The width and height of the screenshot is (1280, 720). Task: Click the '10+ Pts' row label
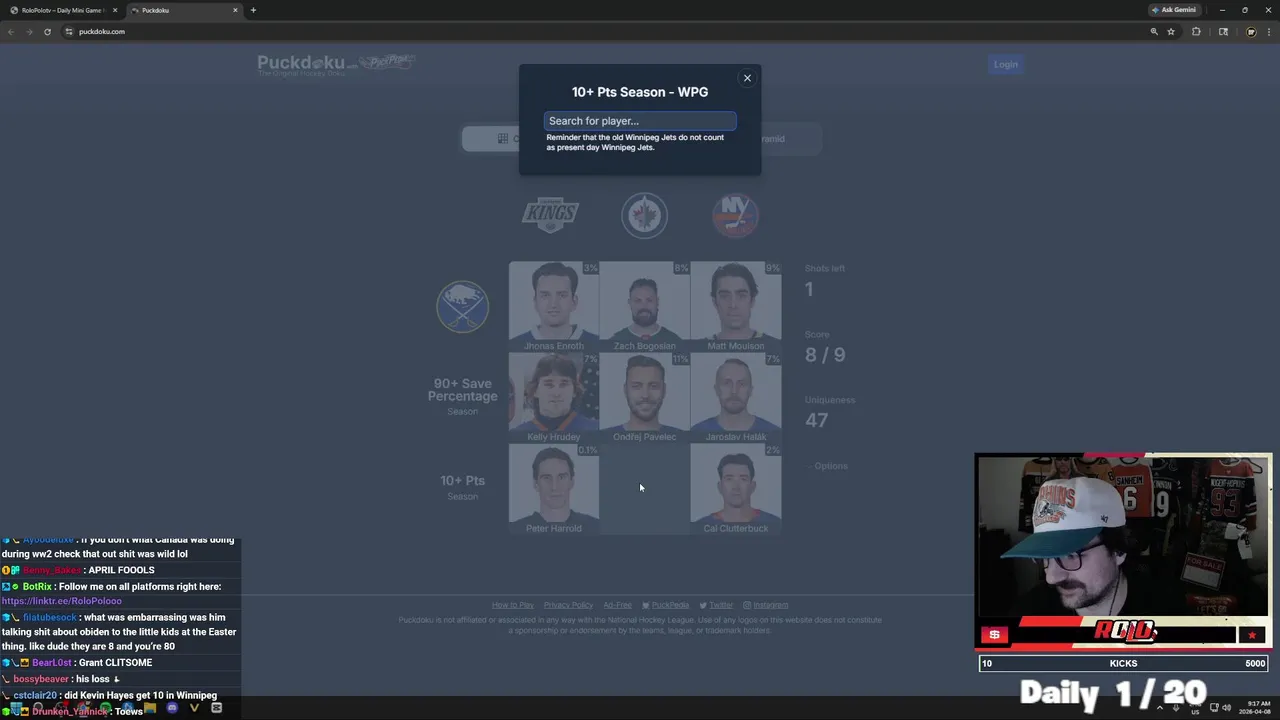coord(462,481)
